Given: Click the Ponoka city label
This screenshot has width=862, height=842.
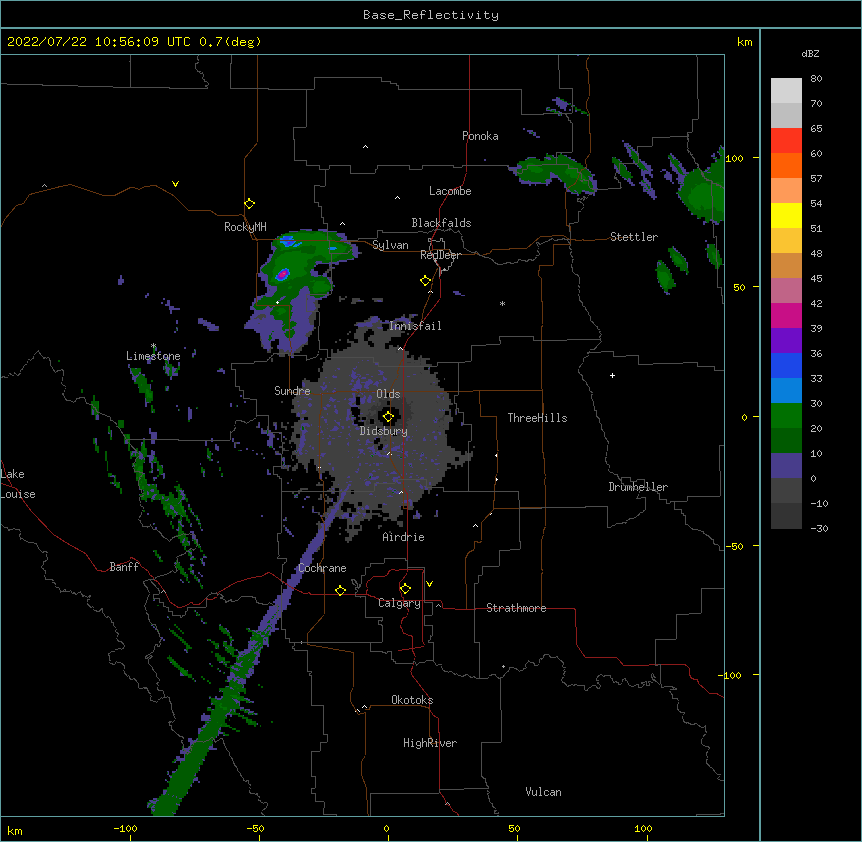Looking at the screenshot, I should click(x=480, y=136).
